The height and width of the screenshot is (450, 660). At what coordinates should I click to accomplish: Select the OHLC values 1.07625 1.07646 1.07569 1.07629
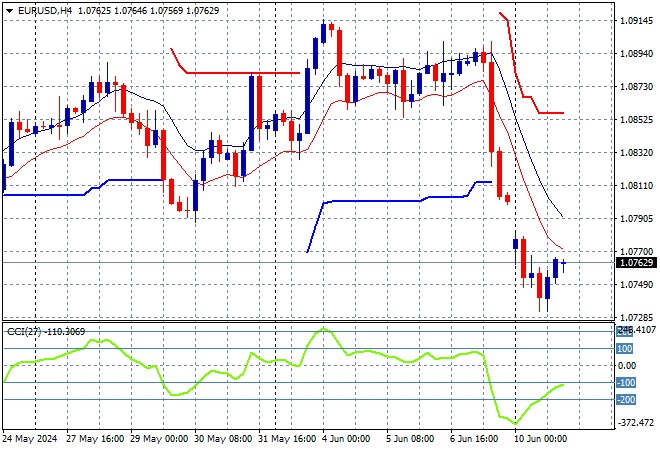[149, 11]
